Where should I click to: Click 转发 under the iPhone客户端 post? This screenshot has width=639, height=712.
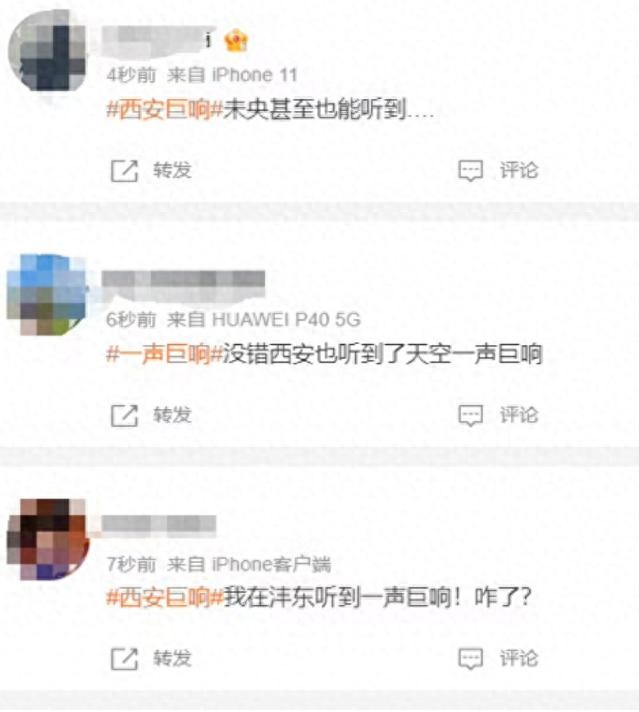(172, 658)
